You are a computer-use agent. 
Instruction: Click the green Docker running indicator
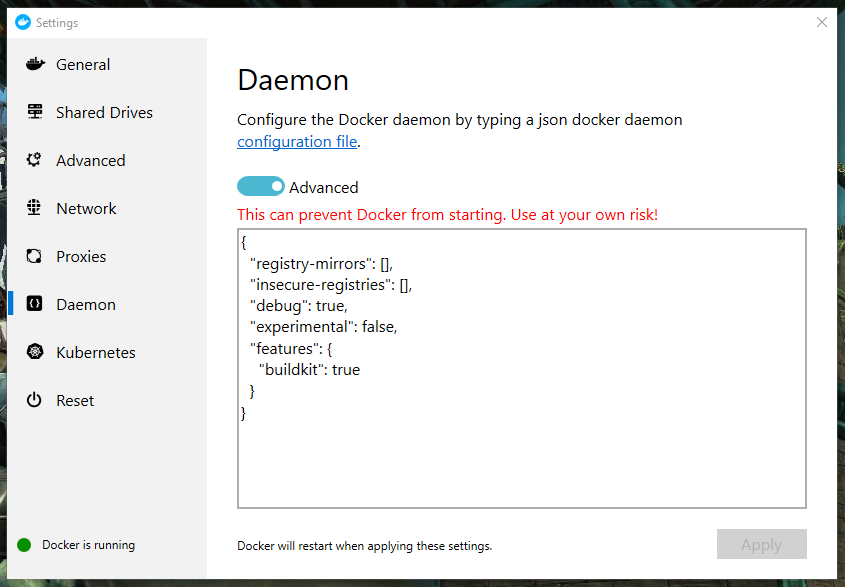[x=26, y=545]
